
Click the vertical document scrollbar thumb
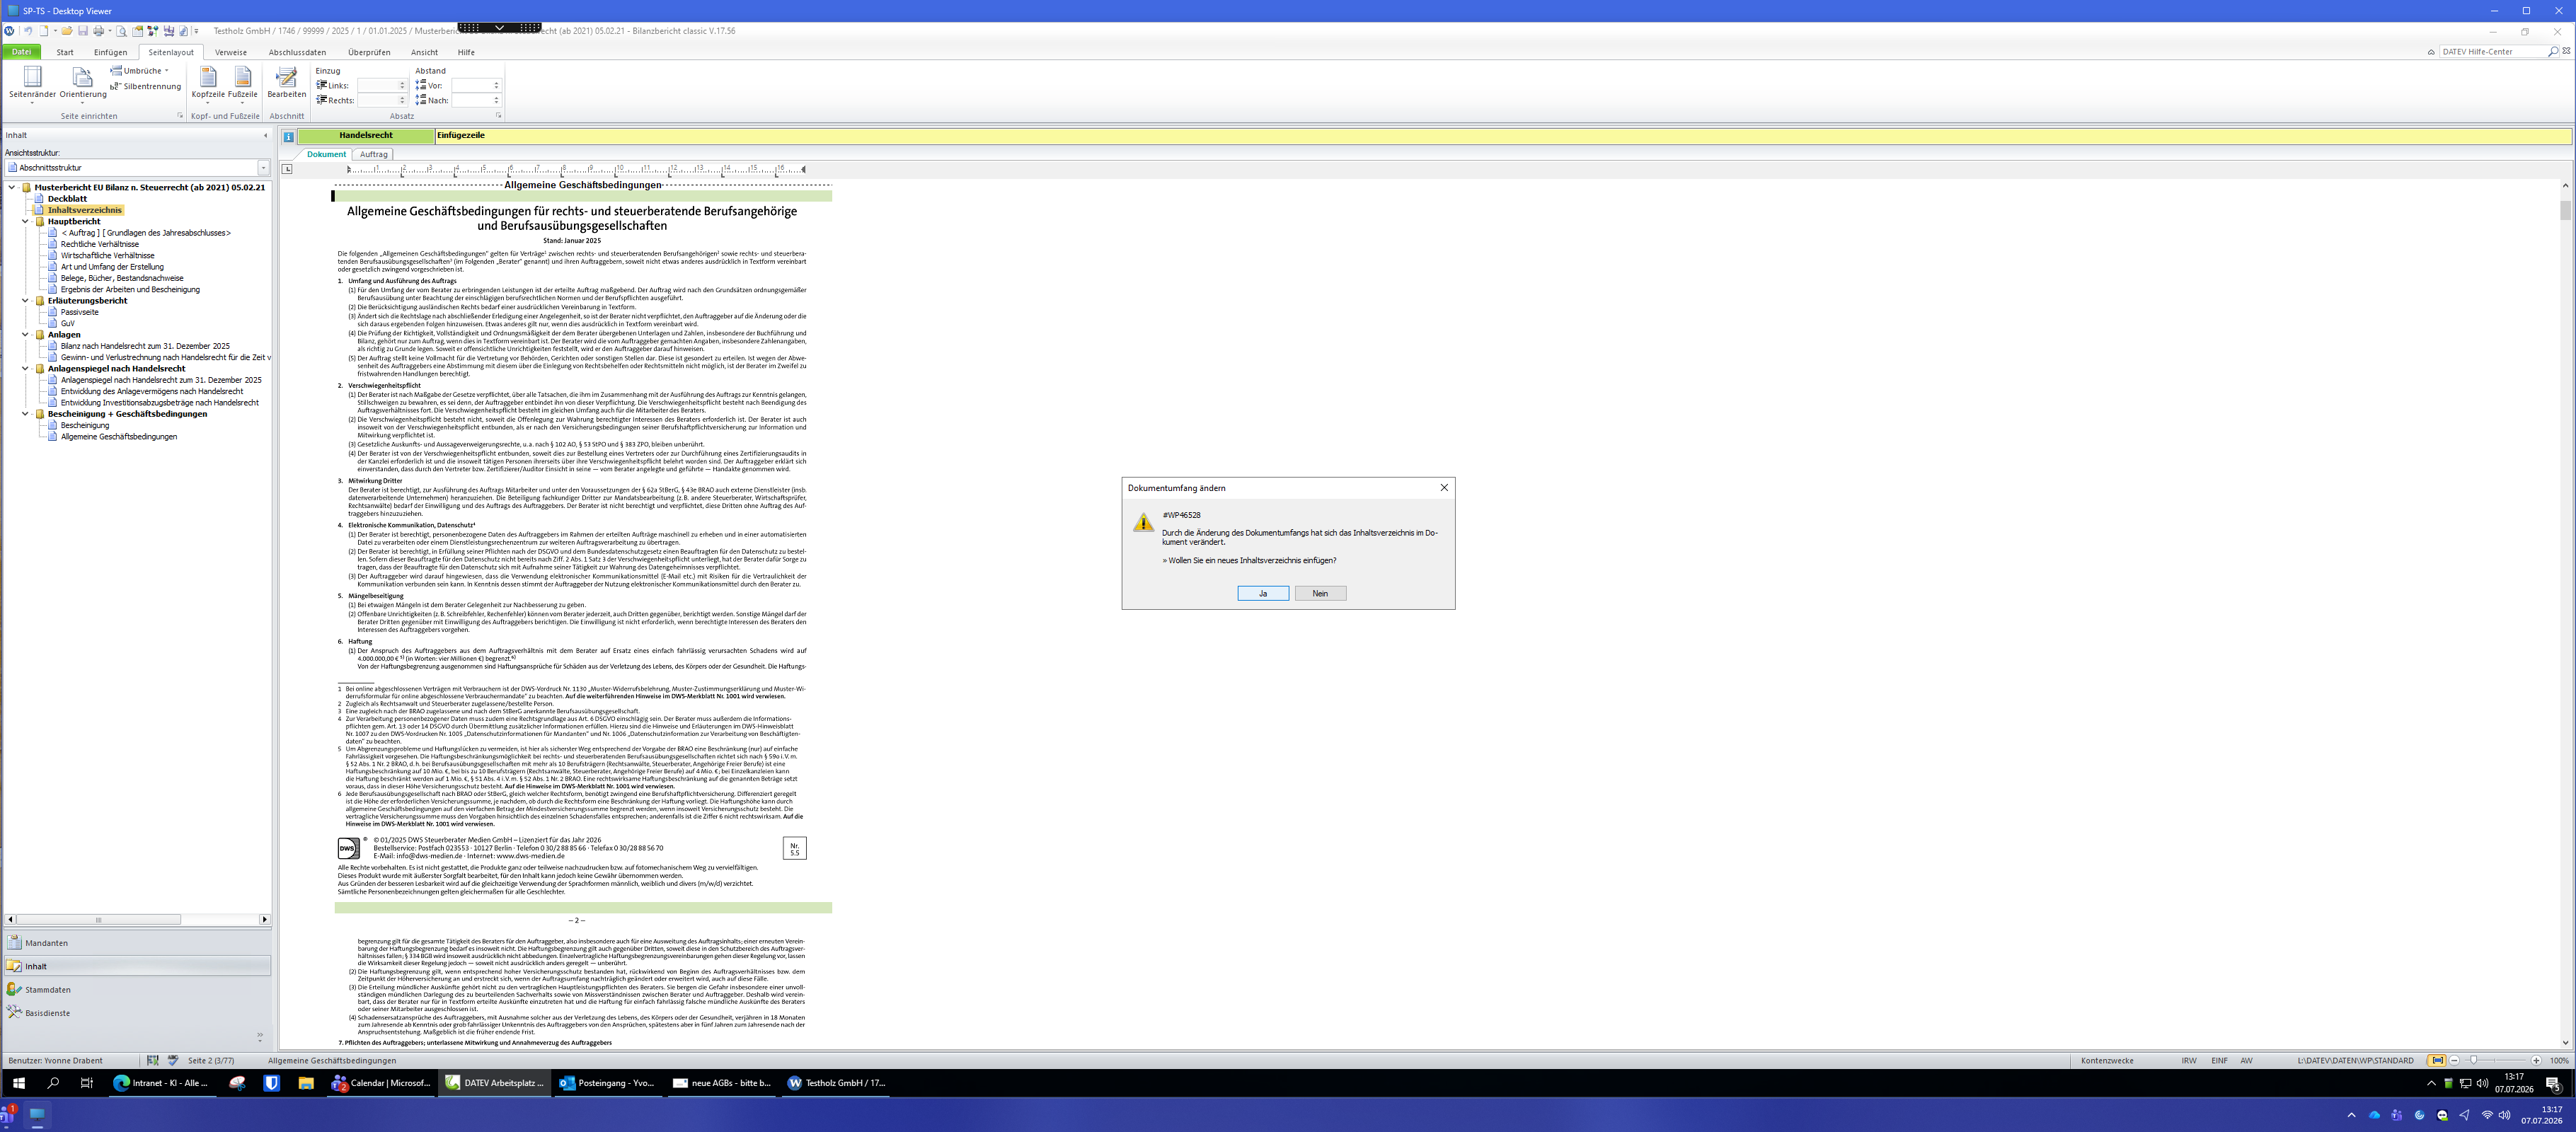point(2565,210)
